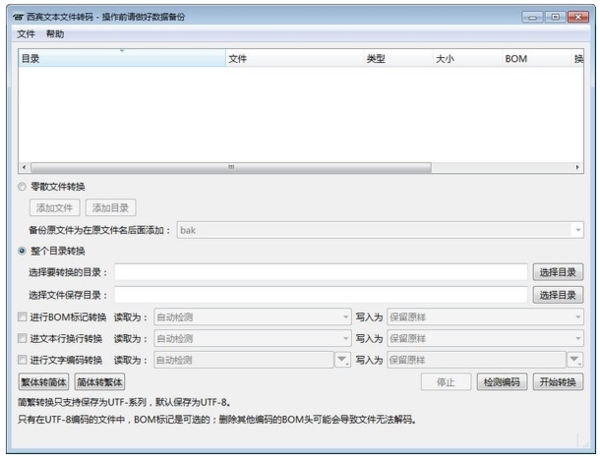
Task: Sort list by 目录 column header
Action: click(x=120, y=59)
